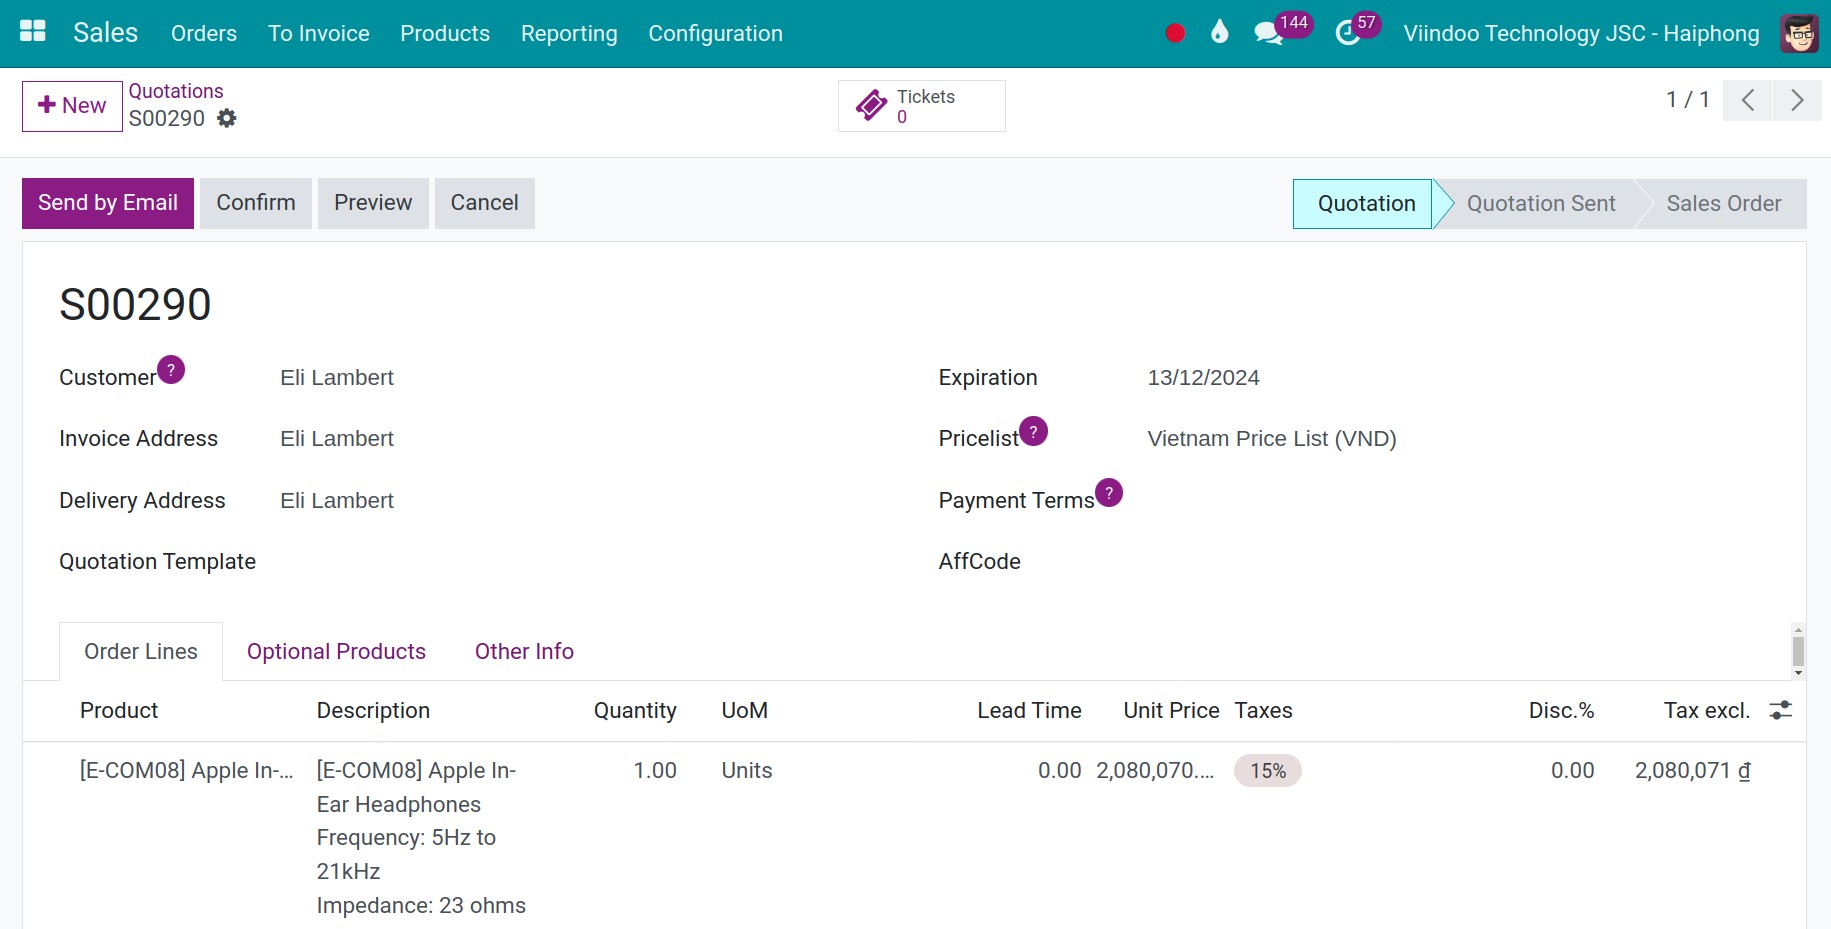The width and height of the screenshot is (1831, 929).
Task: Confirm the quotation
Action: [x=256, y=203]
